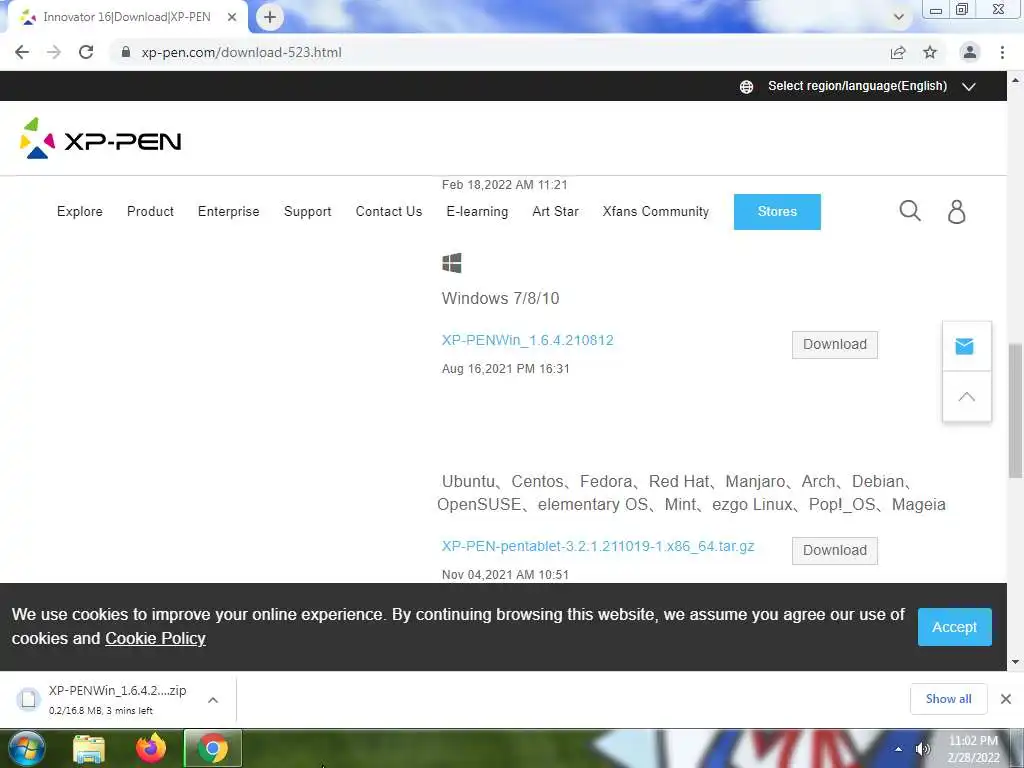The width and height of the screenshot is (1024, 768).
Task: Bookmark this page with the star
Action: (x=930, y=52)
